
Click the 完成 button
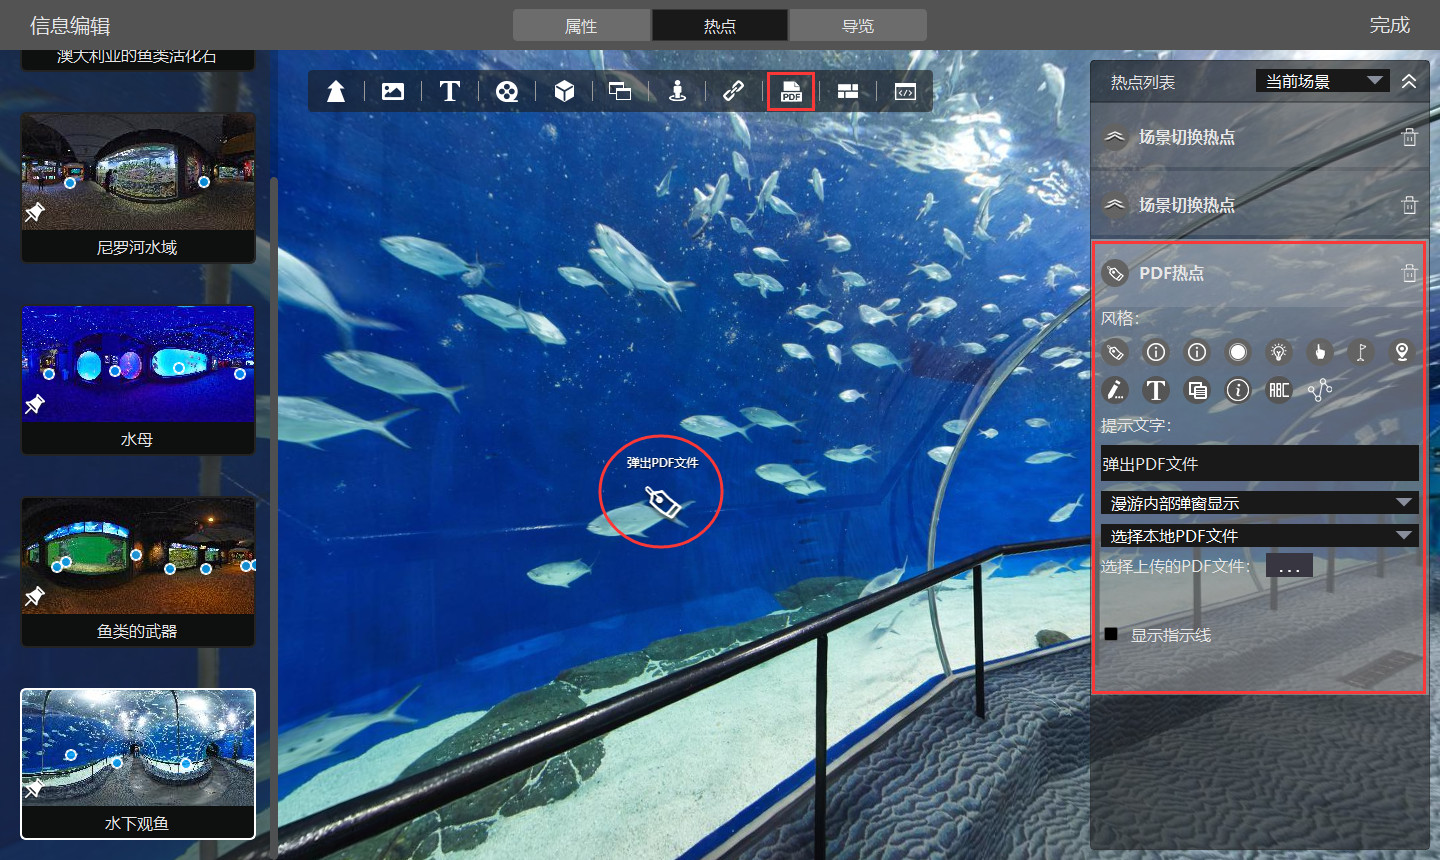(1389, 25)
